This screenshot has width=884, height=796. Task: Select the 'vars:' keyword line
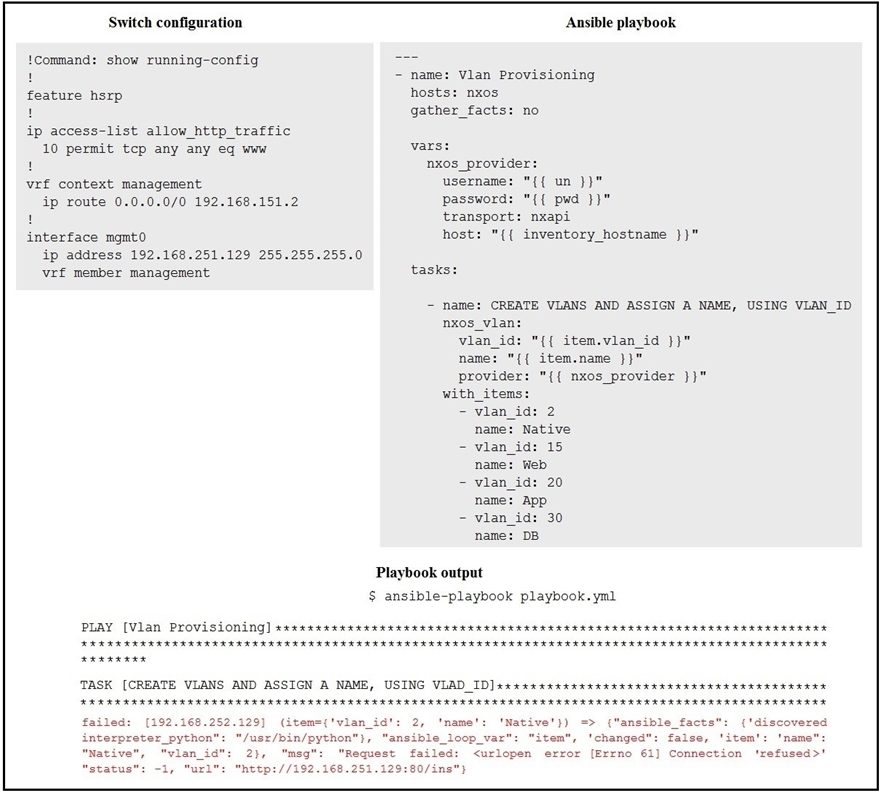coord(430,146)
